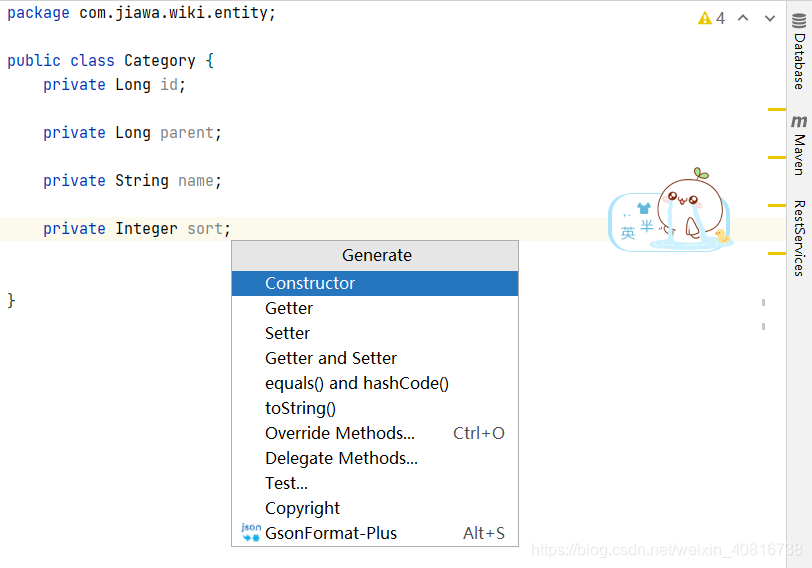Click the parent field identifier

coord(186,133)
